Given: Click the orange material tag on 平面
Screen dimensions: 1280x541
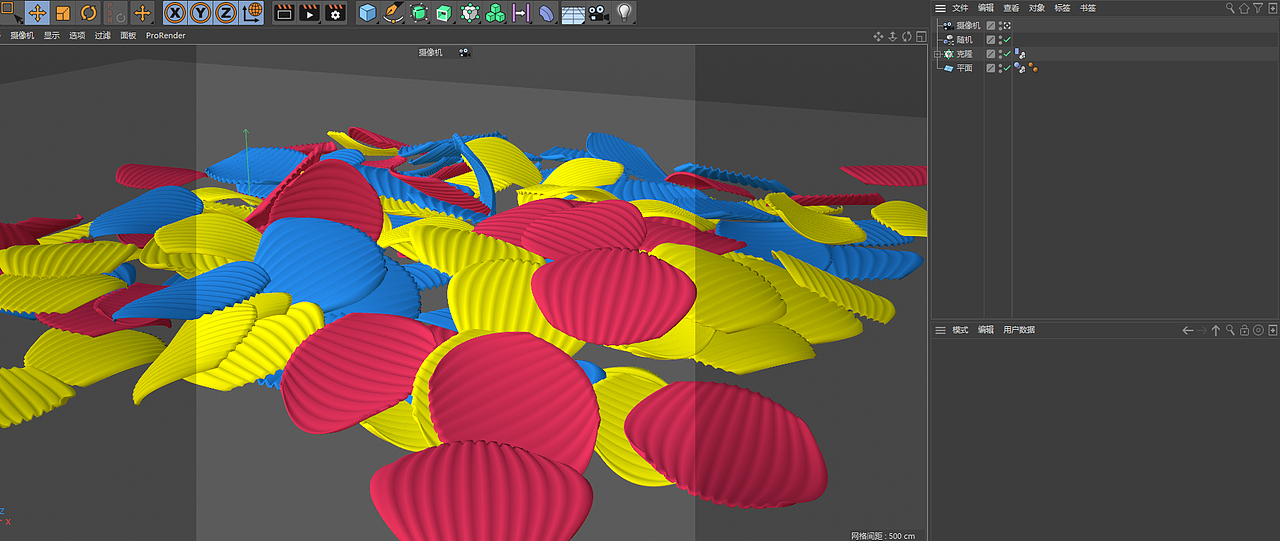Looking at the screenshot, I should point(1031,68).
